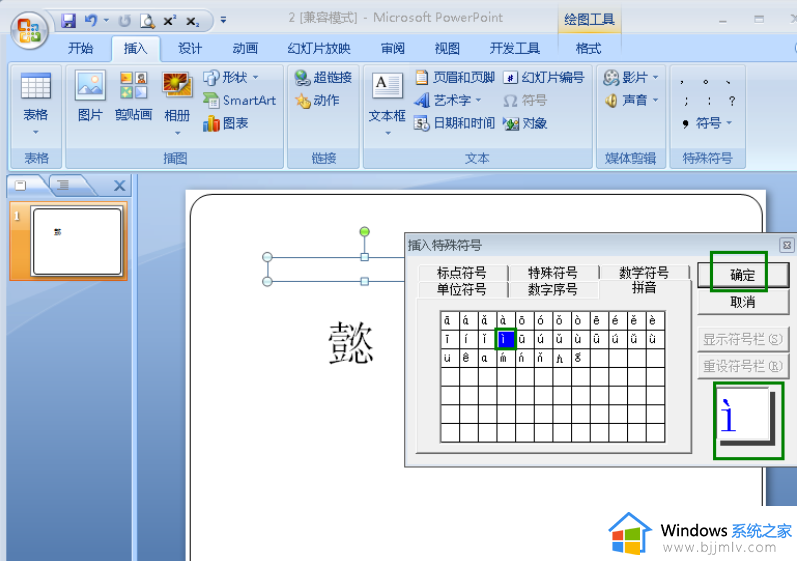The width and height of the screenshot is (797, 561).
Task: Insert a picture (图片)
Action: click(90, 96)
